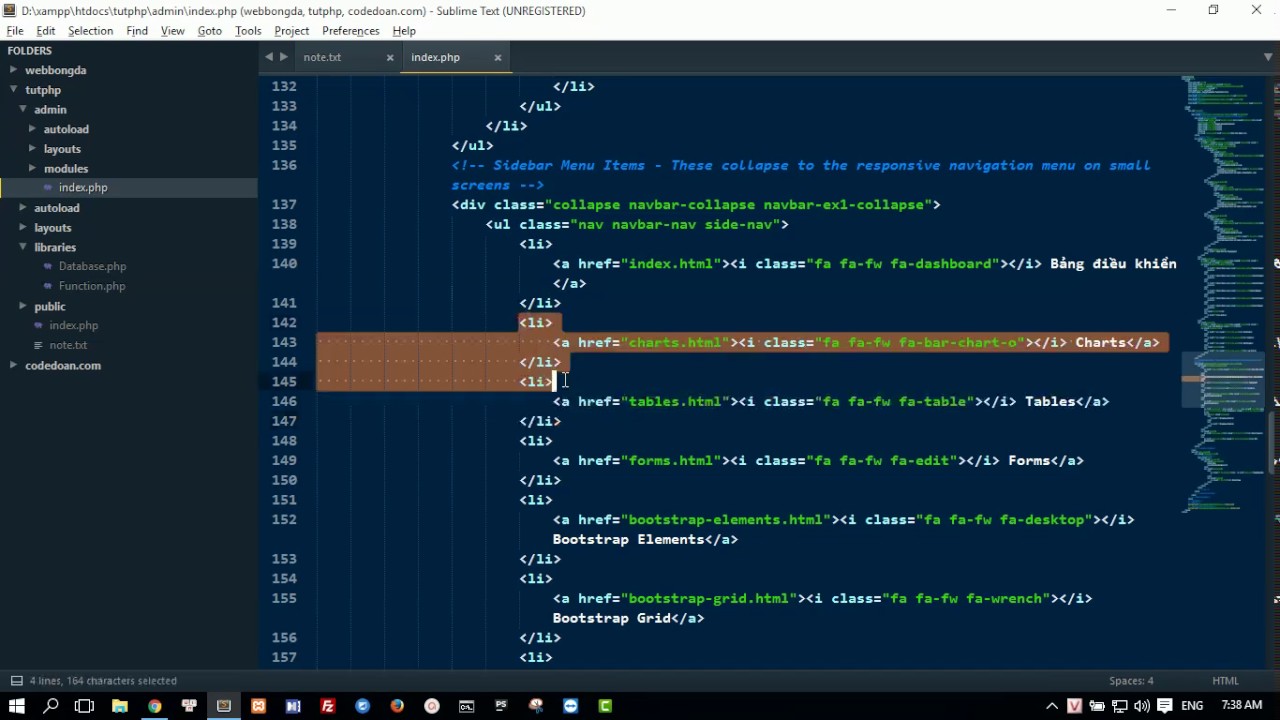Expand the modules folder
The image size is (1280, 720).
pos(32,169)
